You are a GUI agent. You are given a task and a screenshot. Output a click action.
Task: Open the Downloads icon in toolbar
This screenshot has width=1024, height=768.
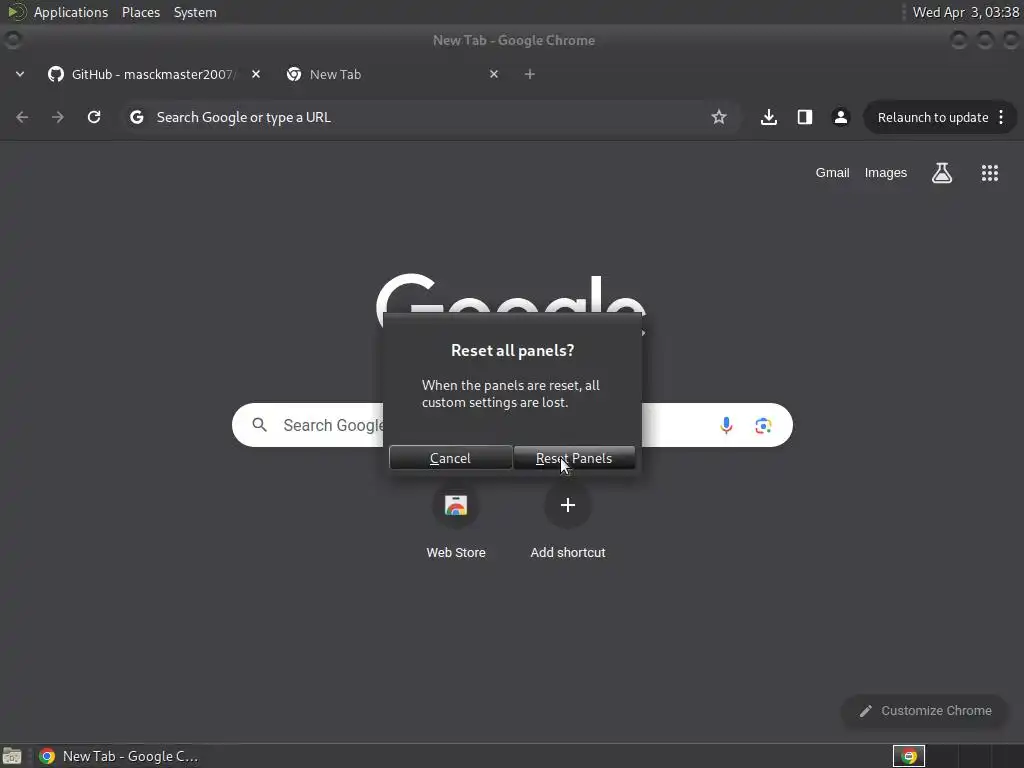769,117
